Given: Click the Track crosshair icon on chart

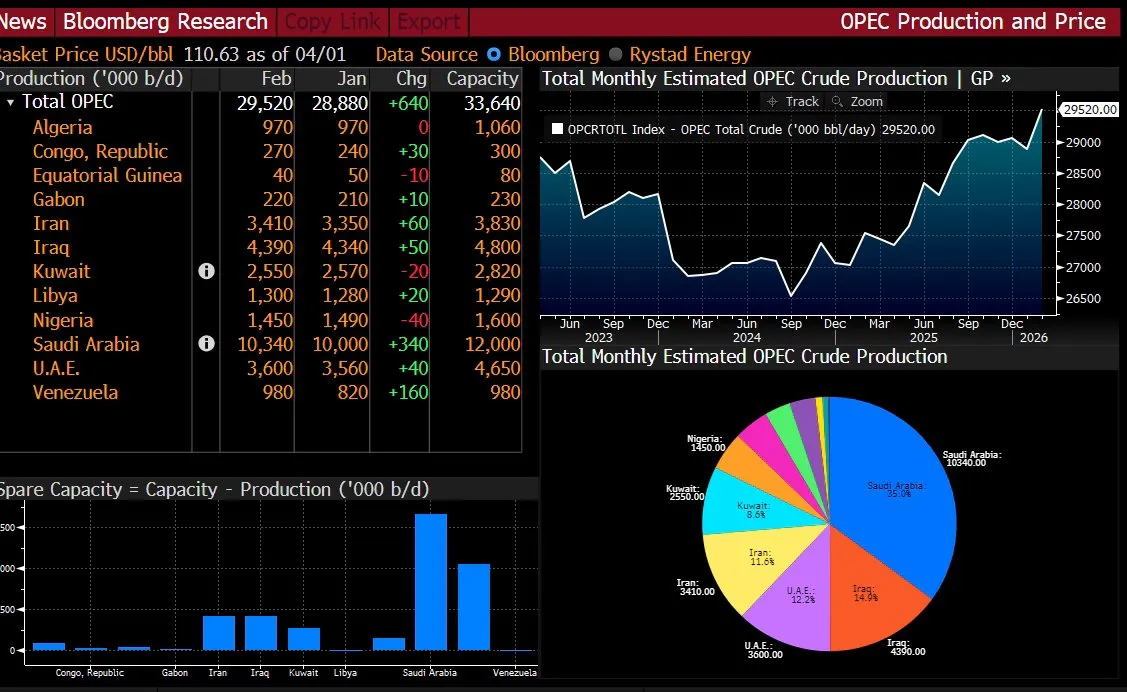Looking at the screenshot, I should click(x=773, y=102).
